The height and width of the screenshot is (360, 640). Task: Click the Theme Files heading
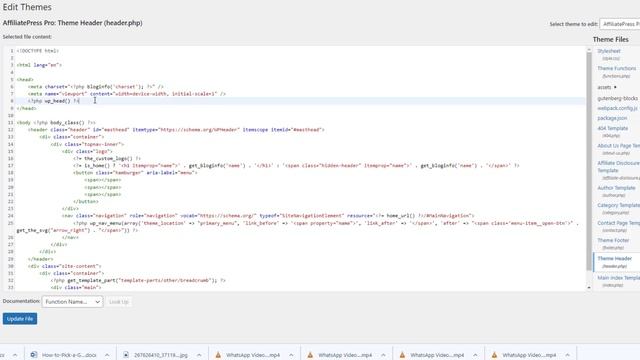click(611, 40)
